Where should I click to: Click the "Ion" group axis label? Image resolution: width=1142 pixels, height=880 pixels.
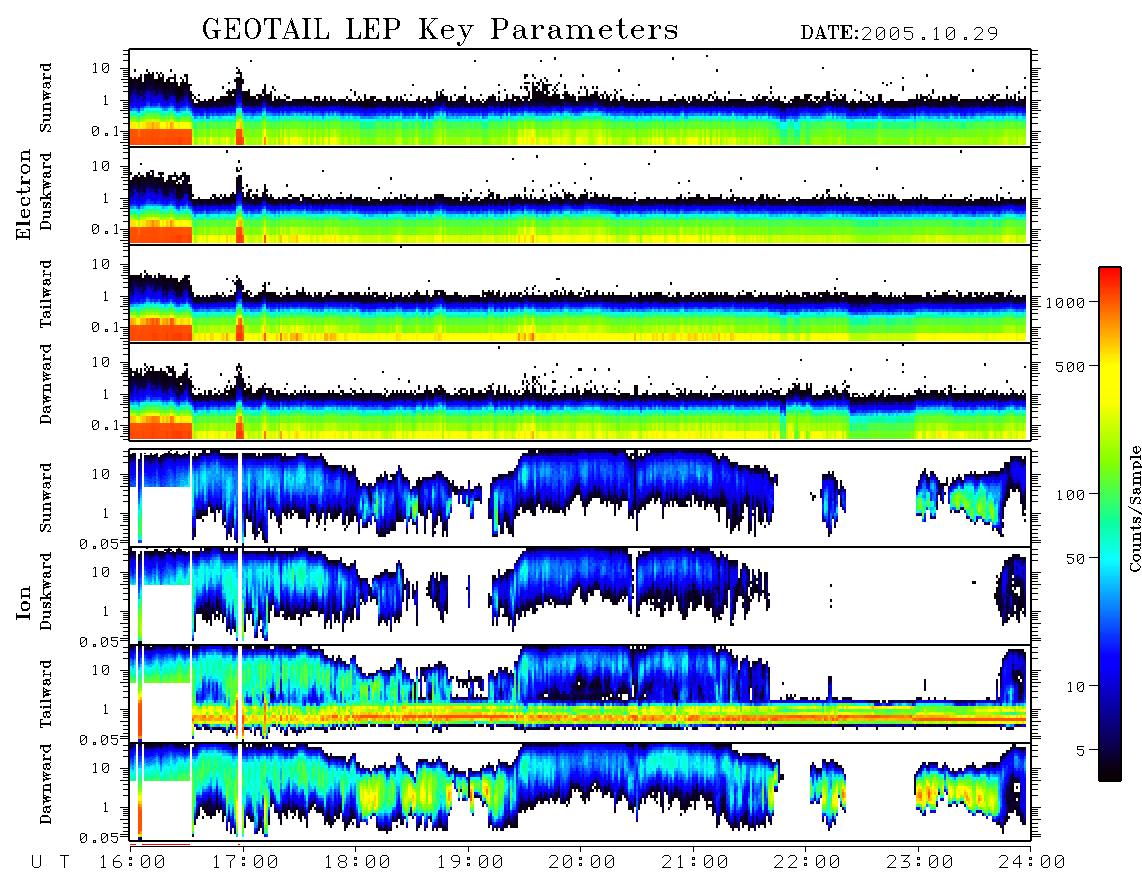coord(24,603)
